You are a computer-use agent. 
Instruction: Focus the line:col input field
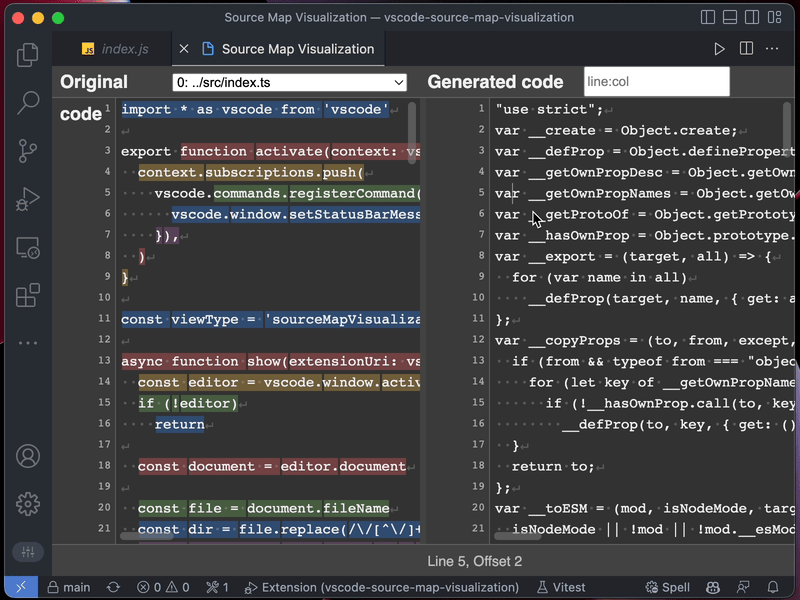click(x=657, y=82)
